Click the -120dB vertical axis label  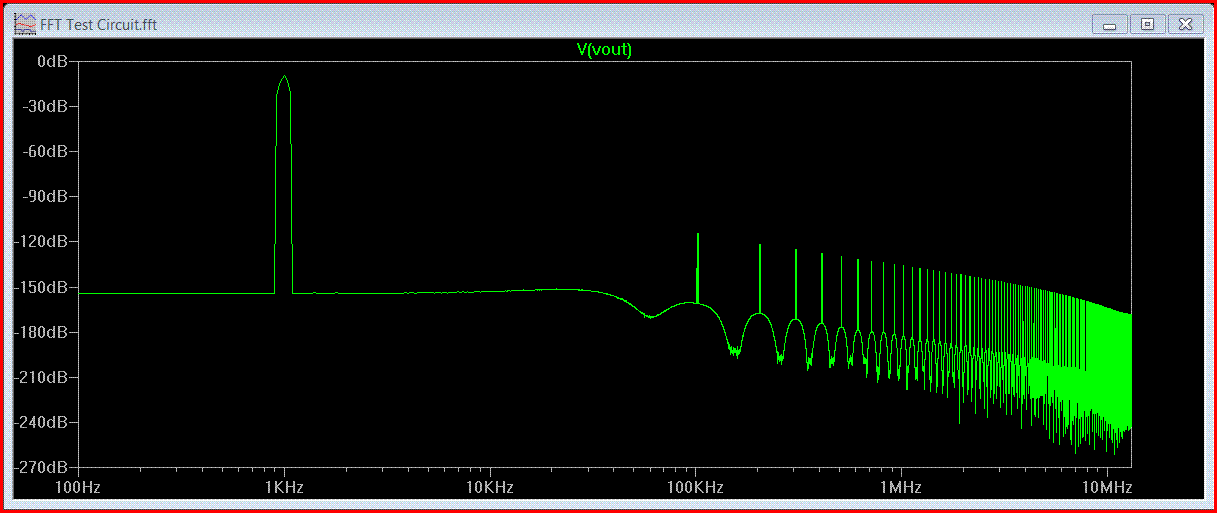[43, 242]
